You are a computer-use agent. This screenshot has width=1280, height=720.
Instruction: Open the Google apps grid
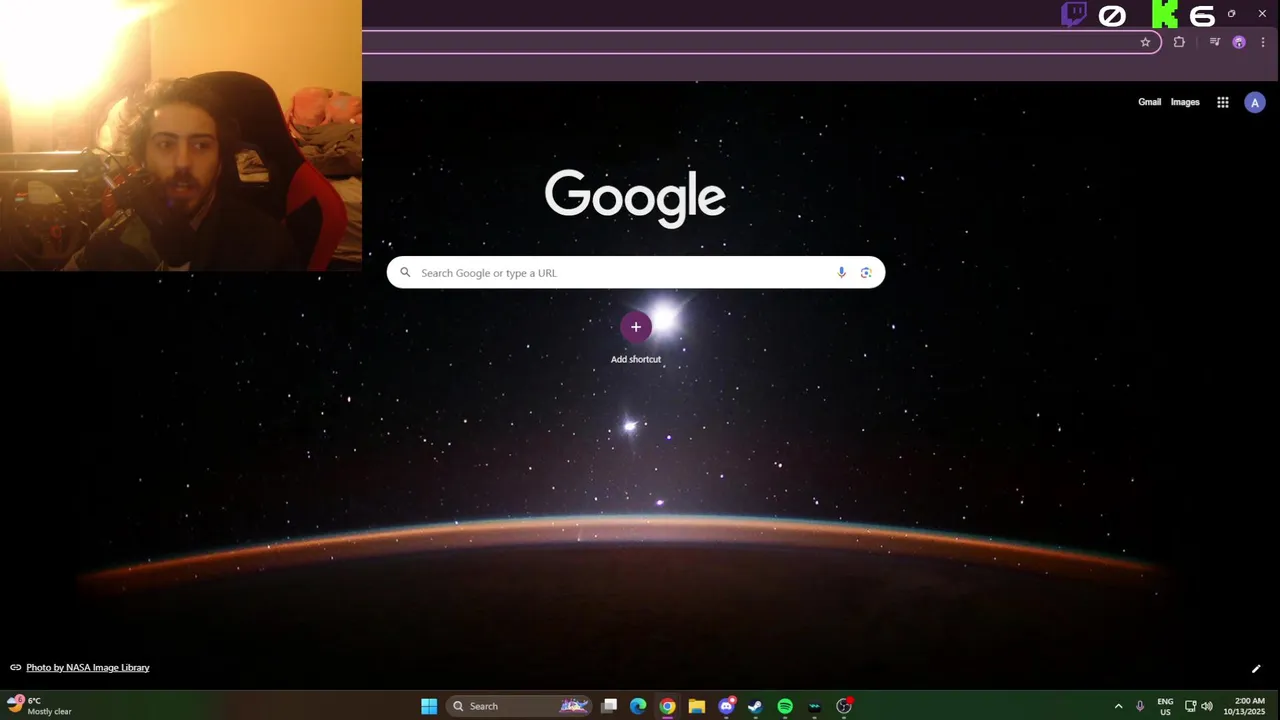(x=1223, y=102)
